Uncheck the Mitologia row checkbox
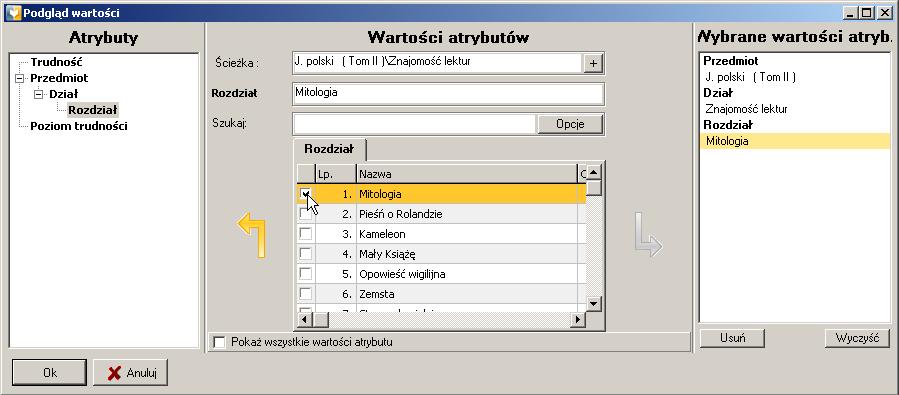899x395 pixels. click(x=306, y=194)
